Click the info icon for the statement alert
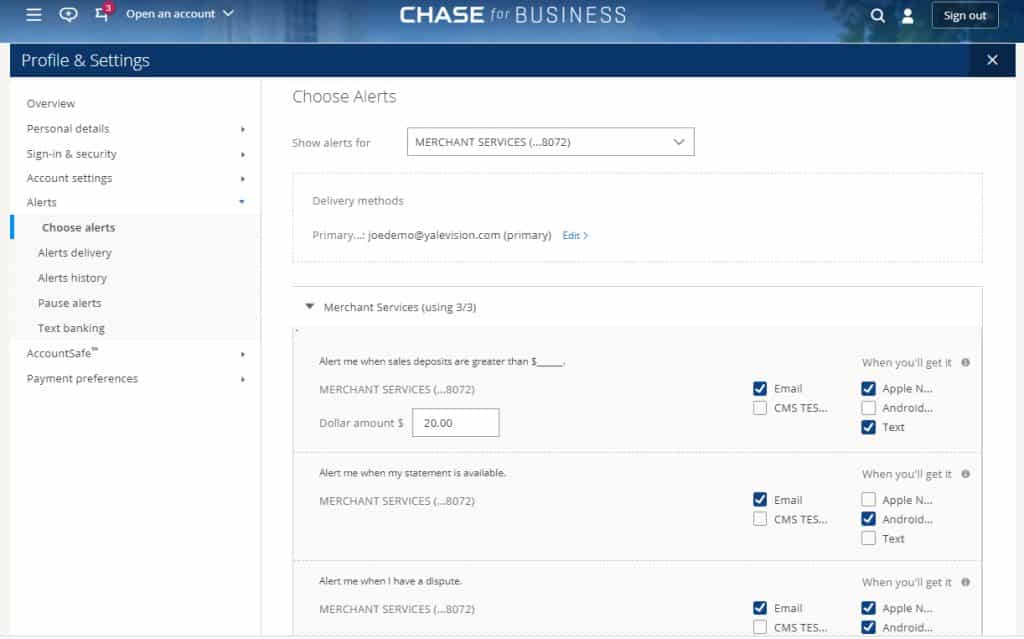Screen dimensions: 1024x639 [x=965, y=473]
